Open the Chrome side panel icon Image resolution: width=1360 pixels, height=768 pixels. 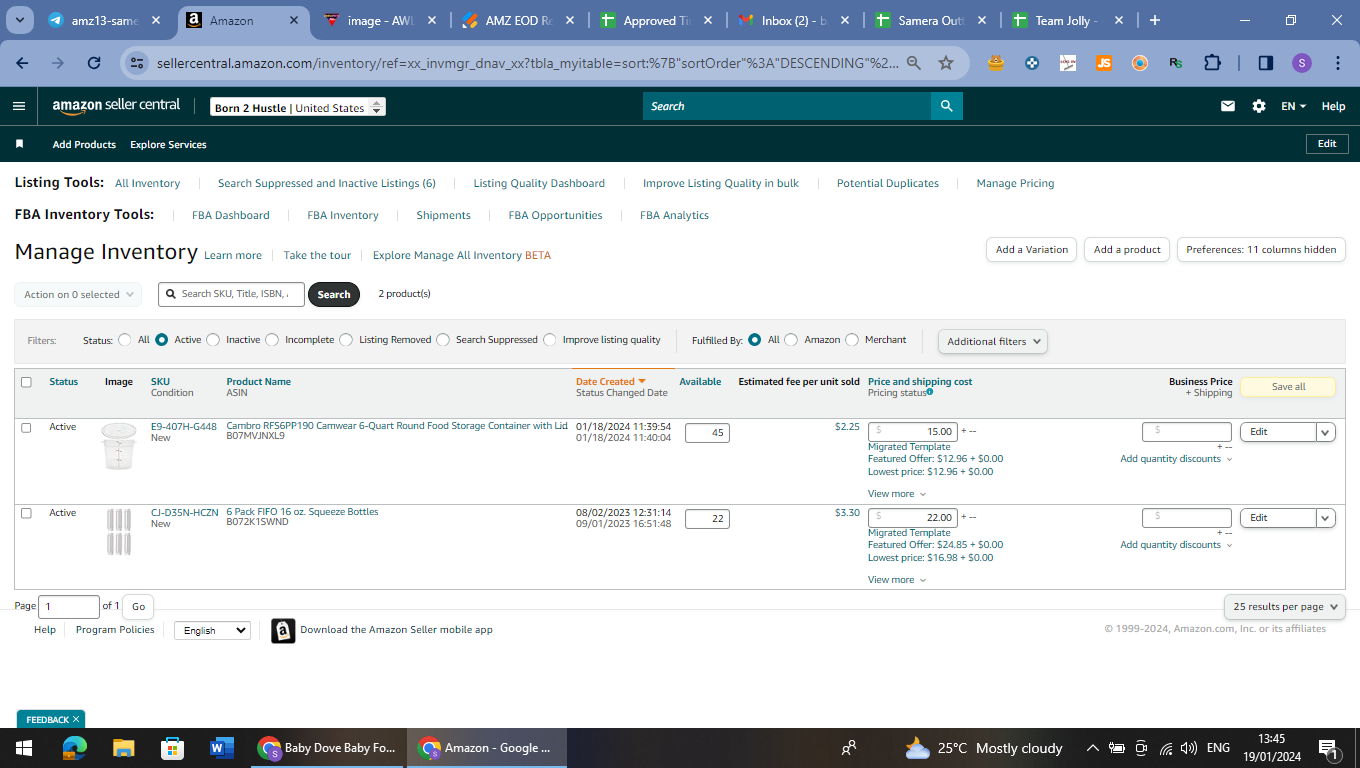pyautogui.click(x=1265, y=63)
